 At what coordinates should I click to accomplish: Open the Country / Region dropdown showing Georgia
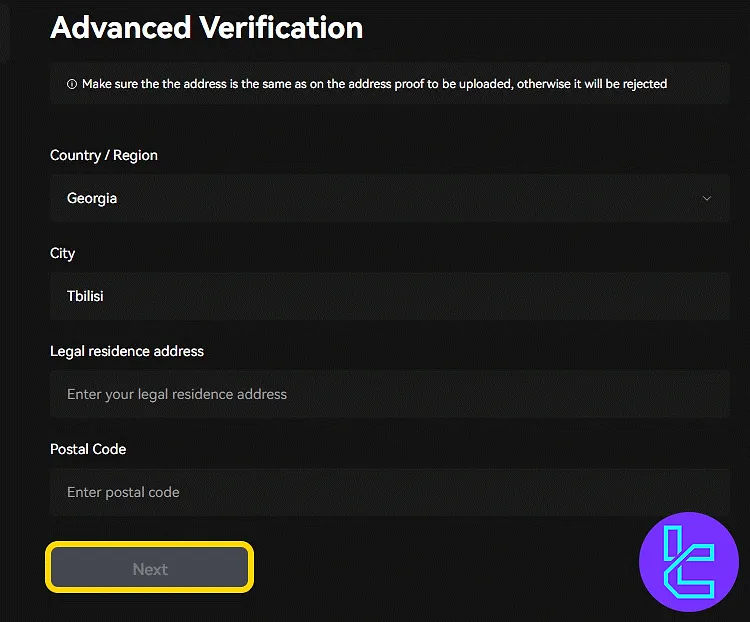pyautogui.click(x=389, y=198)
